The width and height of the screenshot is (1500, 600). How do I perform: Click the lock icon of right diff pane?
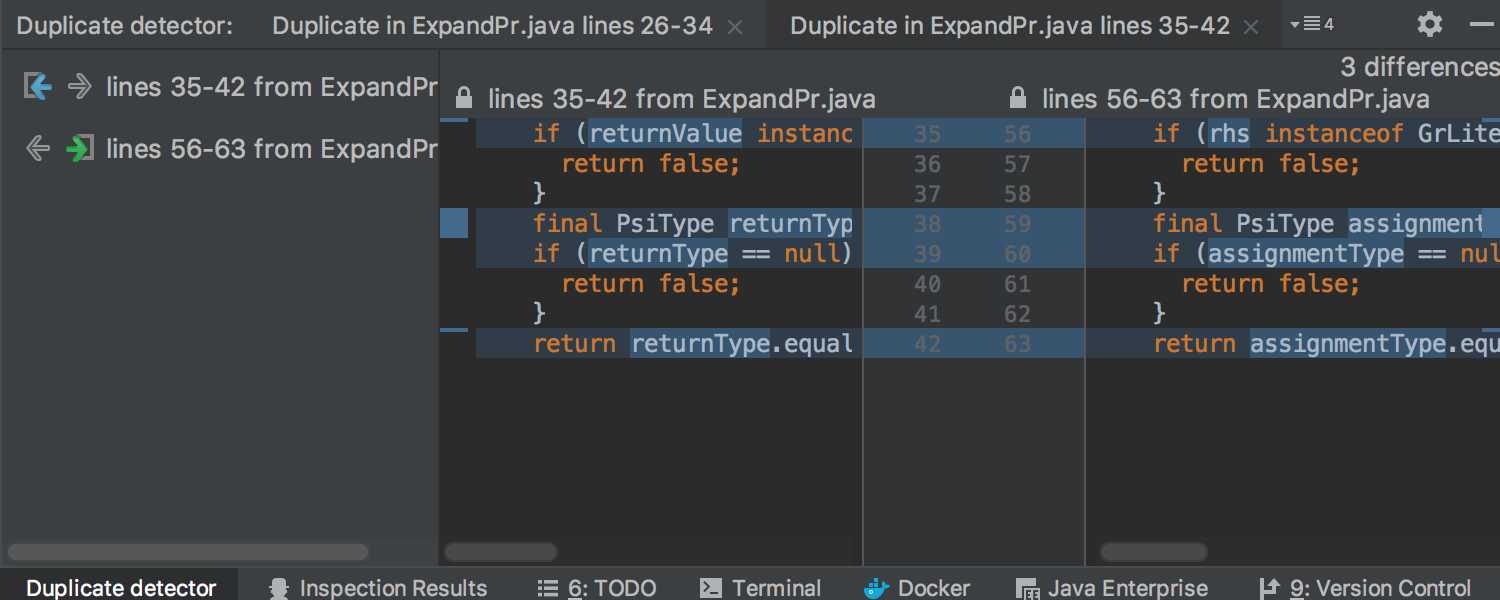(x=1018, y=98)
